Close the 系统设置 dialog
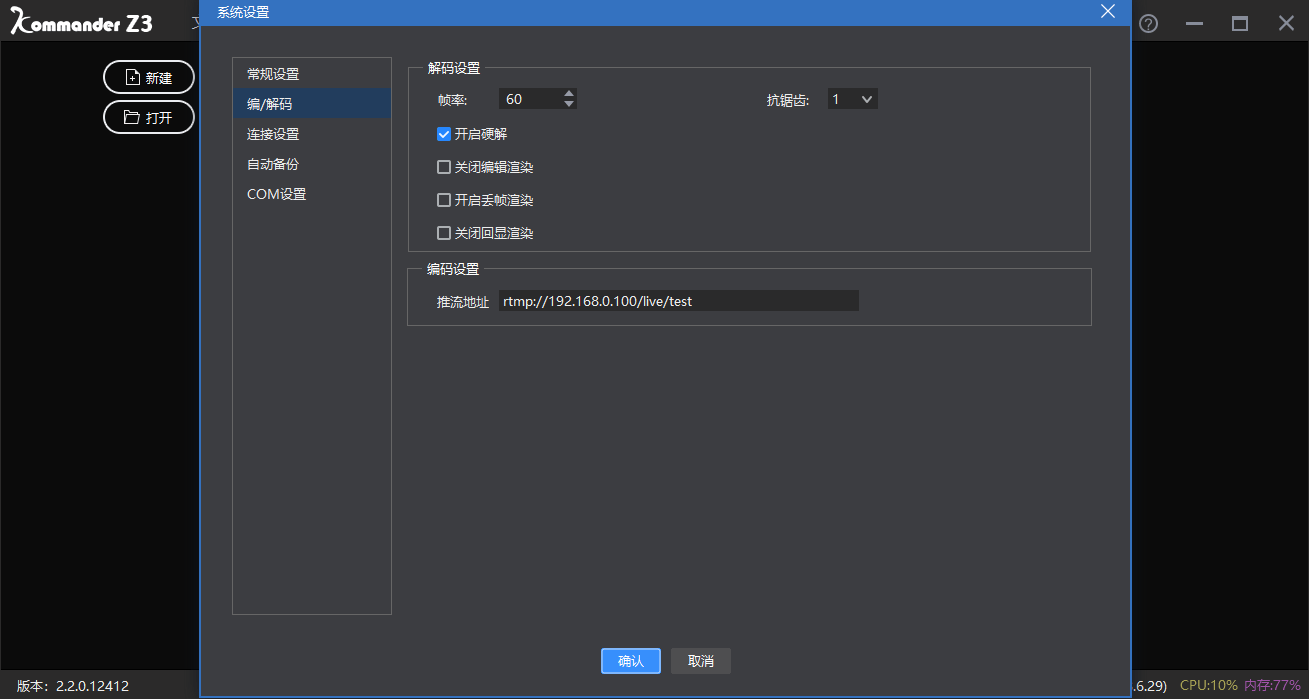This screenshot has width=1309, height=699. tap(1107, 11)
